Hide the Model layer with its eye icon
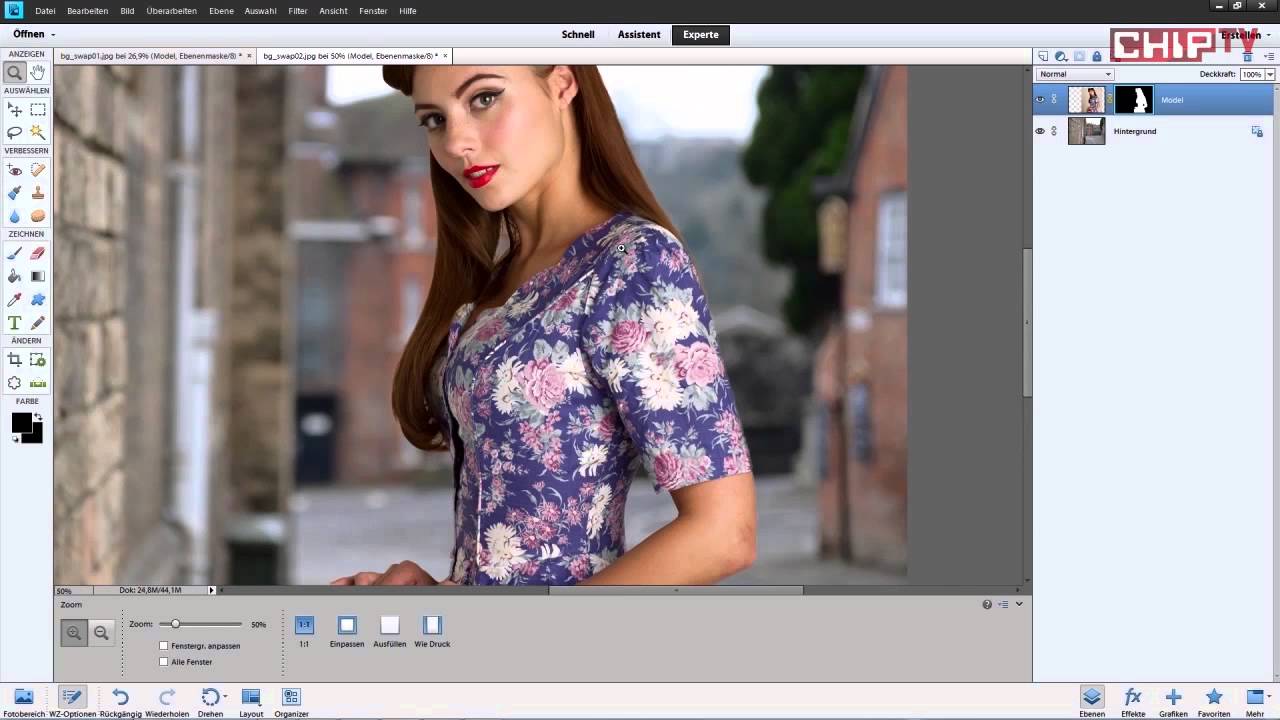Viewport: 1280px width, 720px height. [1040, 100]
